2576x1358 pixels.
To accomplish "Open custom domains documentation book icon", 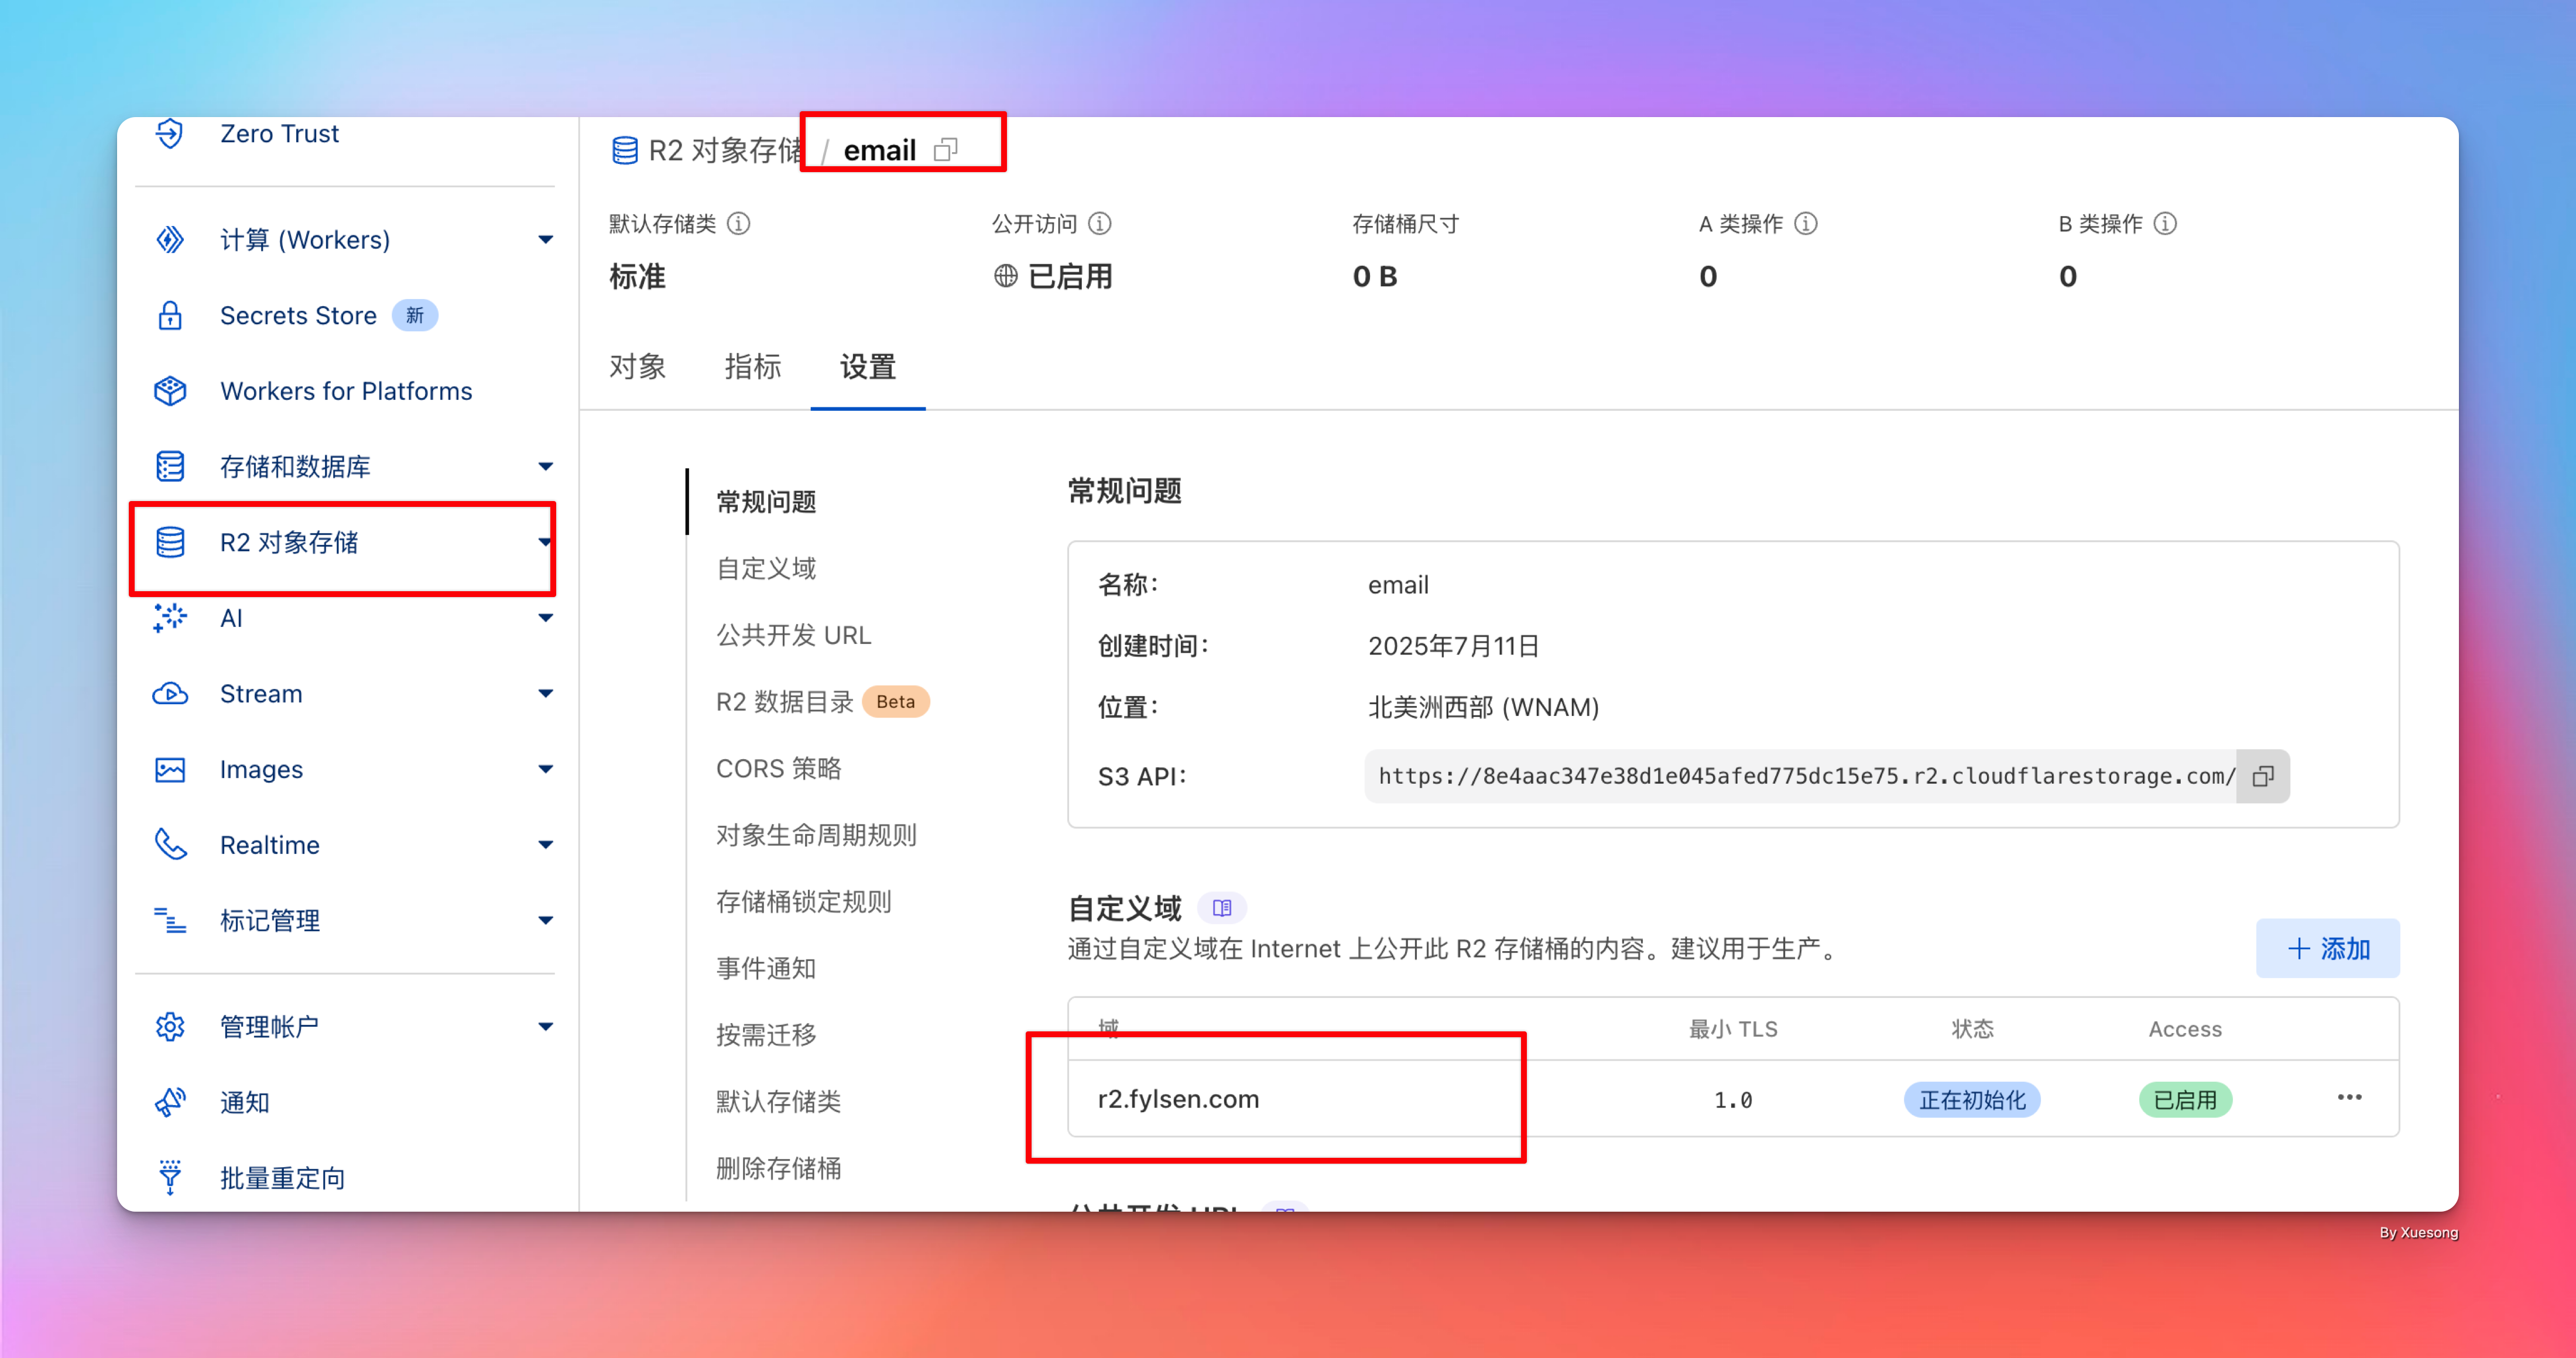I will (x=1222, y=908).
